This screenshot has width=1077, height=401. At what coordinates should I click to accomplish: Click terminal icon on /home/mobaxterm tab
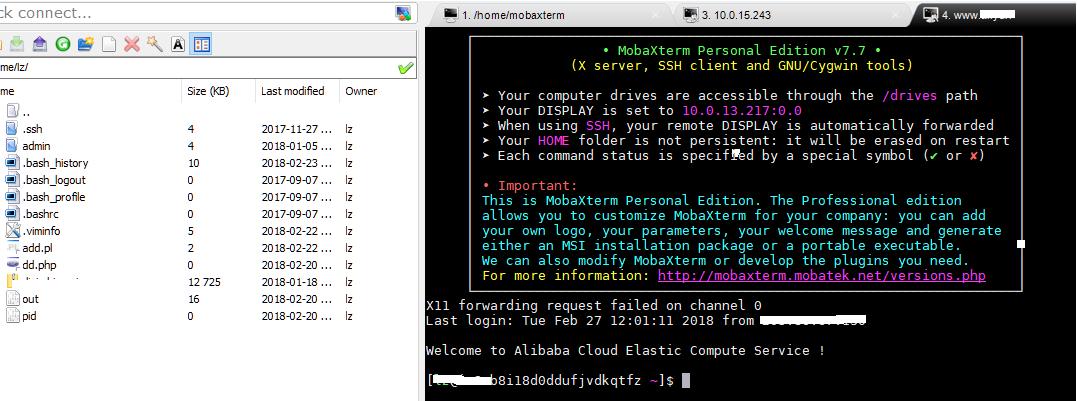(451, 14)
